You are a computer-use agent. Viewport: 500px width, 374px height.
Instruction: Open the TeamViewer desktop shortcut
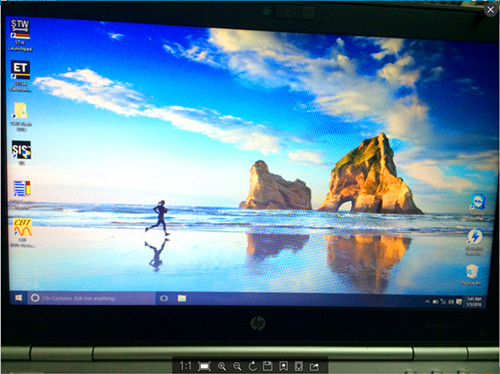click(x=478, y=207)
